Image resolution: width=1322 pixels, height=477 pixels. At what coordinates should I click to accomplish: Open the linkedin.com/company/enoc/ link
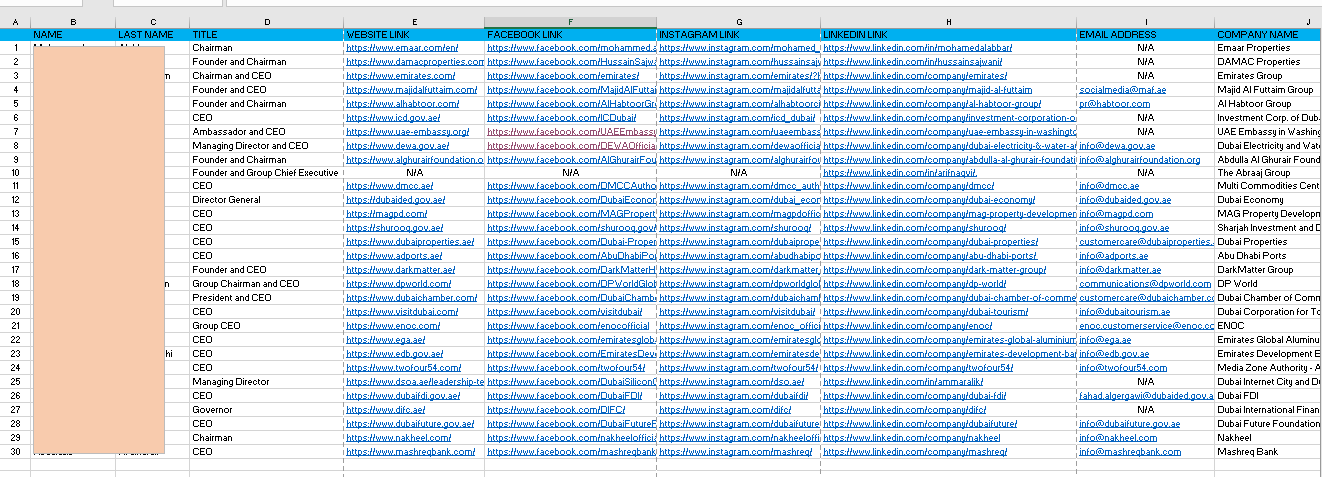[907, 325]
